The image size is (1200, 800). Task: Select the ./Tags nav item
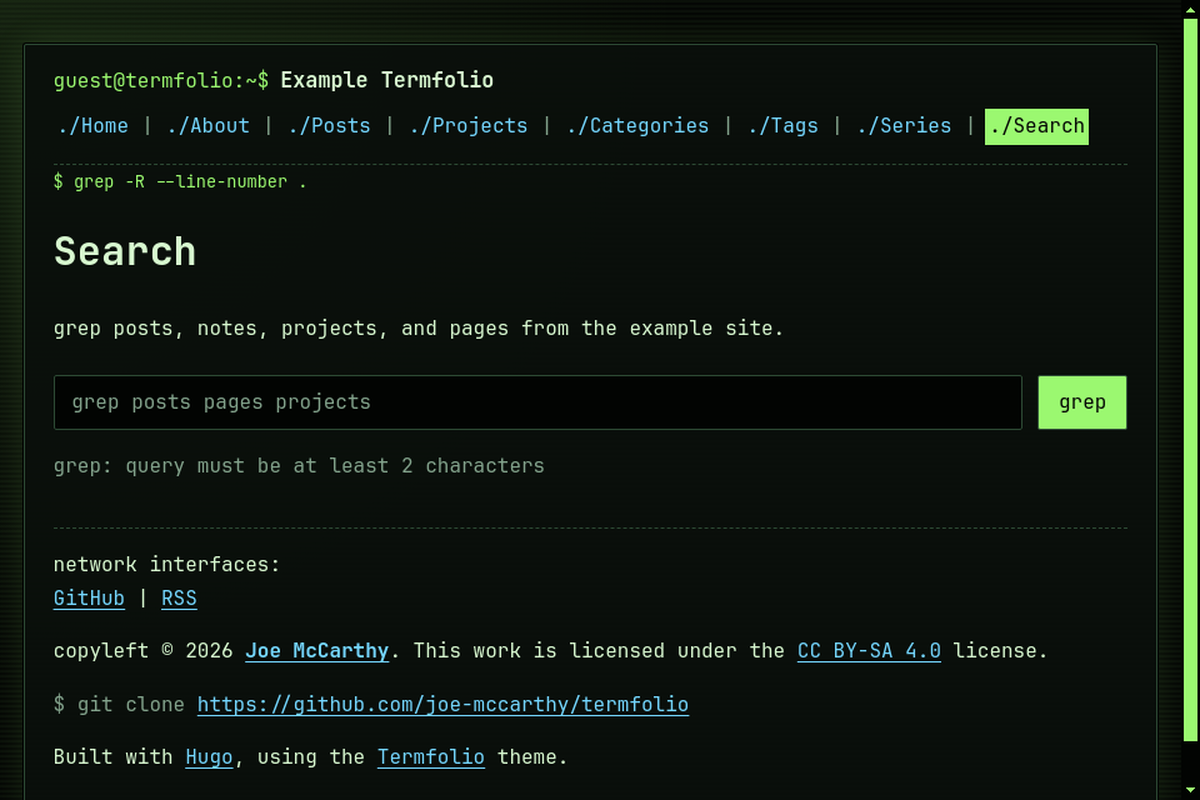pyautogui.click(x=782, y=126)
